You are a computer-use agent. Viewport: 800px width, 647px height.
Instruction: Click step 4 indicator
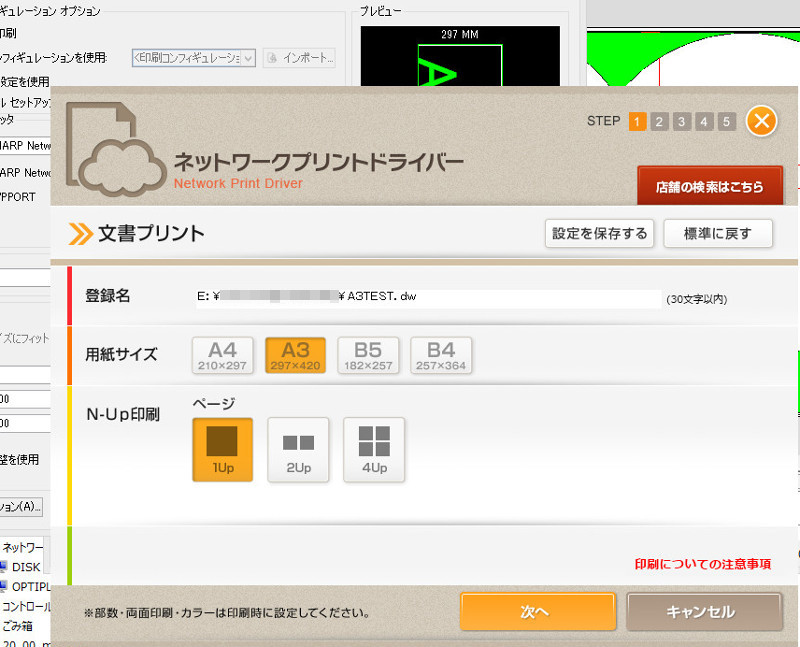[x=704, y=122]
